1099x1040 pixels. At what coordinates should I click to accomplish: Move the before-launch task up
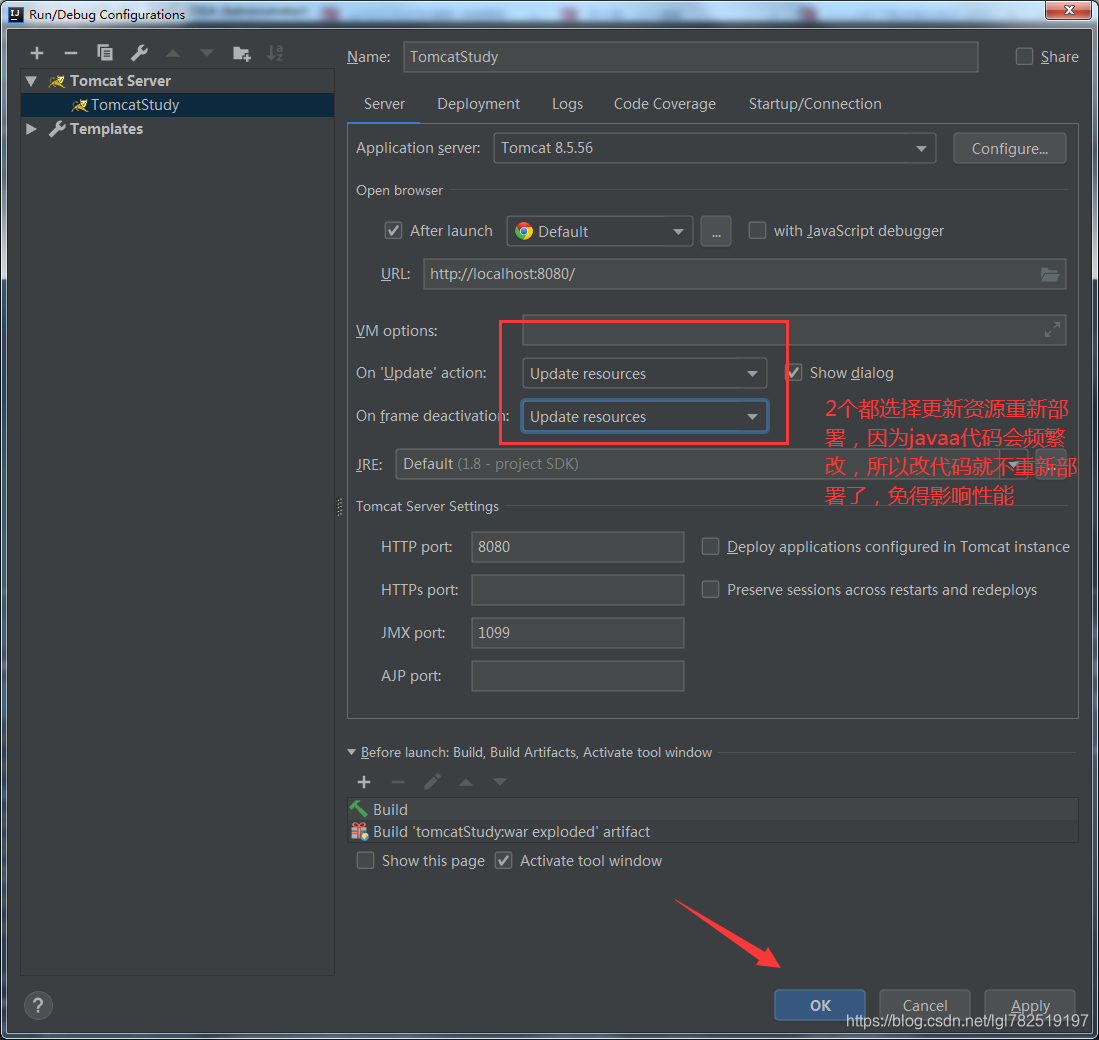(x=465, y=782)
